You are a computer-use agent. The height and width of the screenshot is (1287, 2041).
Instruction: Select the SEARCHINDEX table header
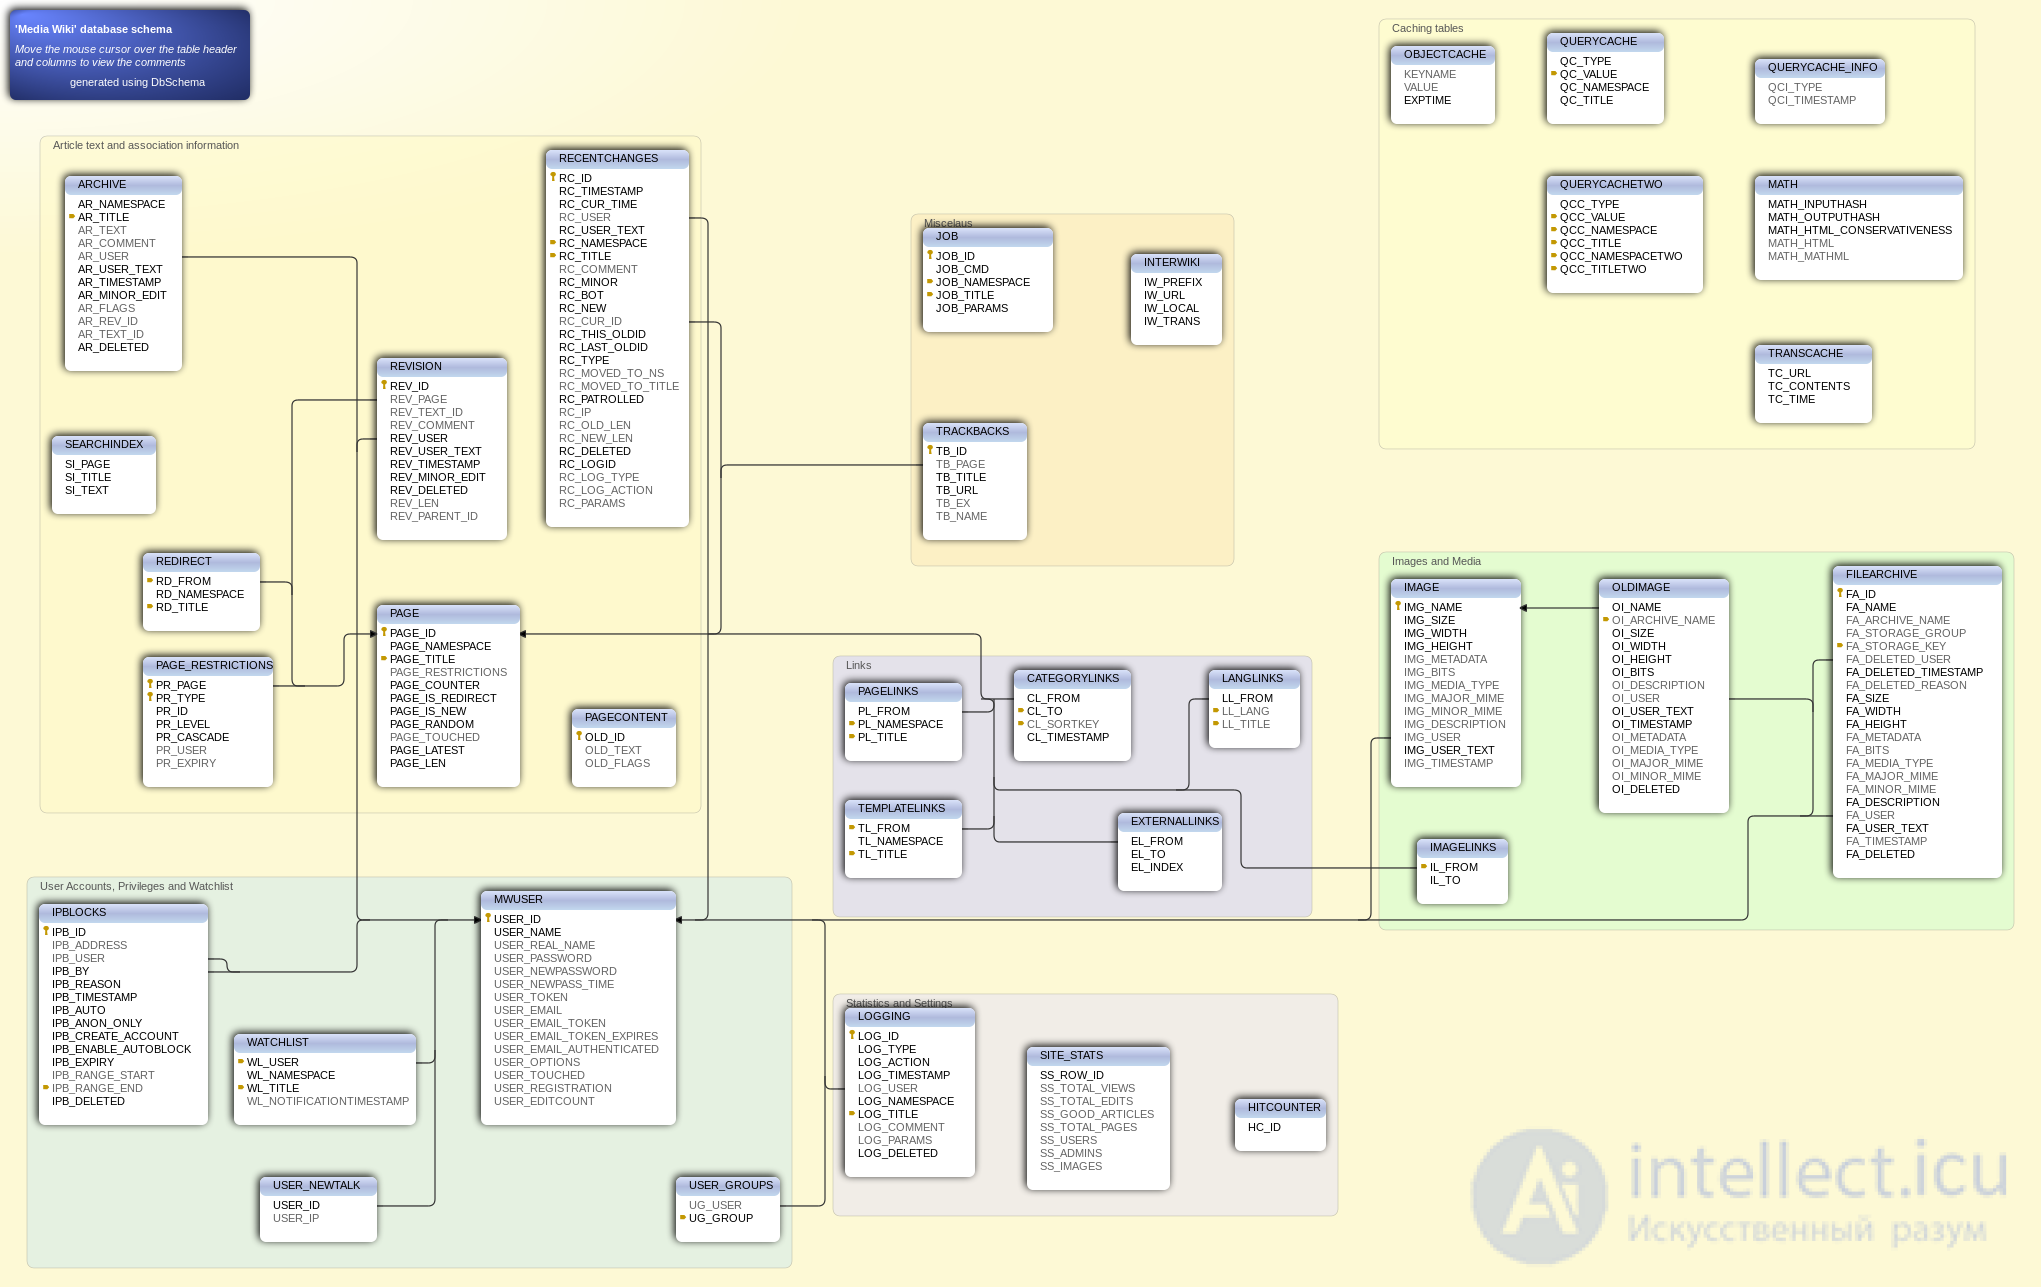point(104,444)
